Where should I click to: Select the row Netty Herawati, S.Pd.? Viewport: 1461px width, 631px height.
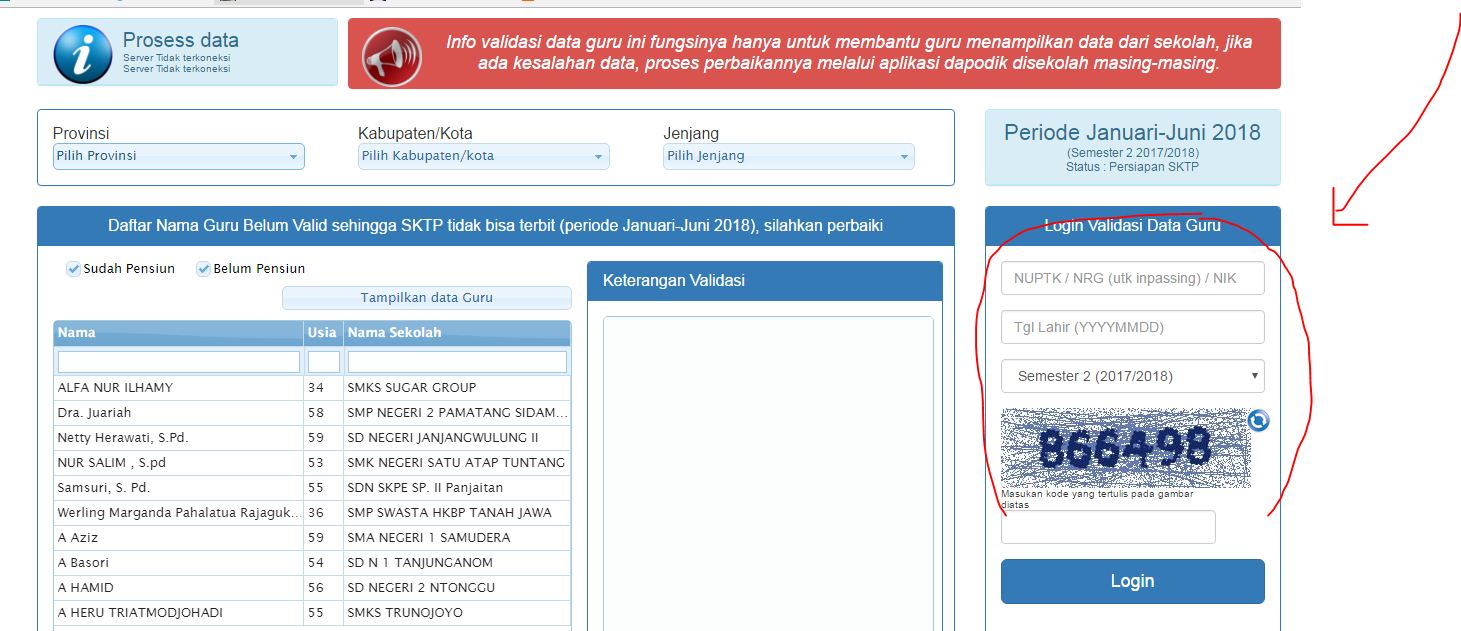click(312, 438)
